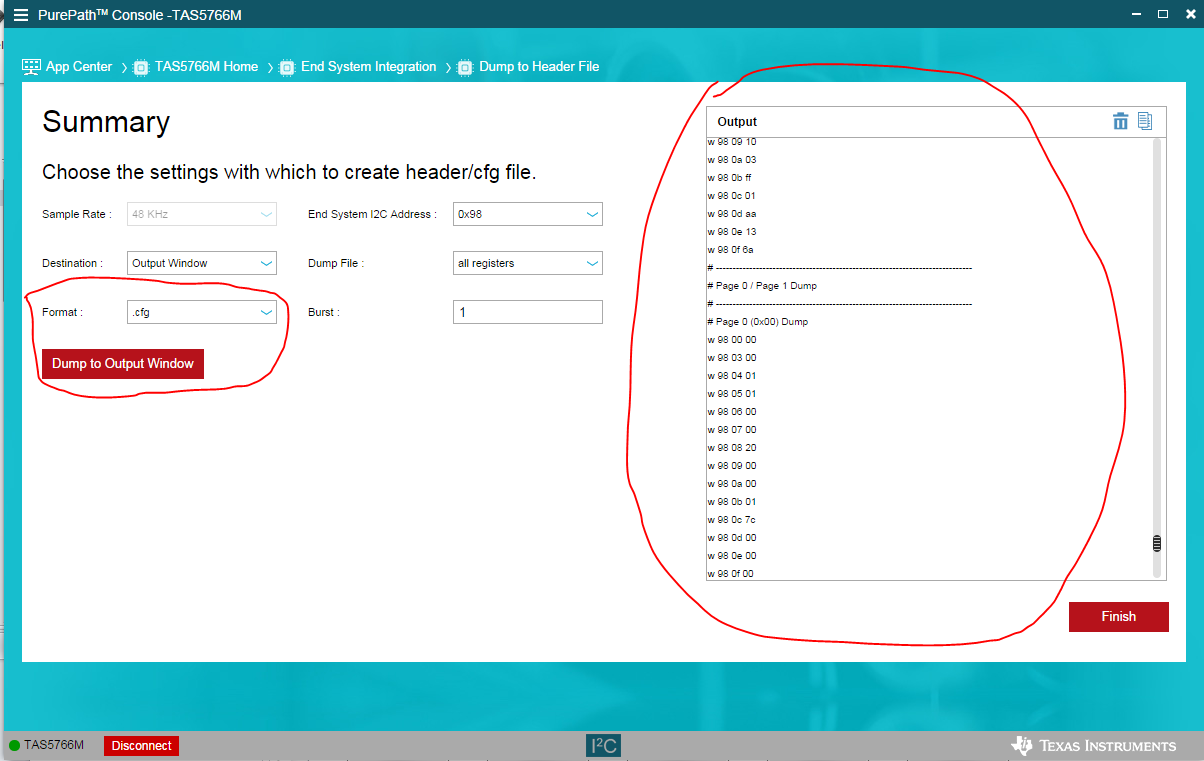Image resolution: width=1204 pixels, height=761 pixels.
Task: Open End System Integration breadcrumb
Action: (x=369, y=67)
